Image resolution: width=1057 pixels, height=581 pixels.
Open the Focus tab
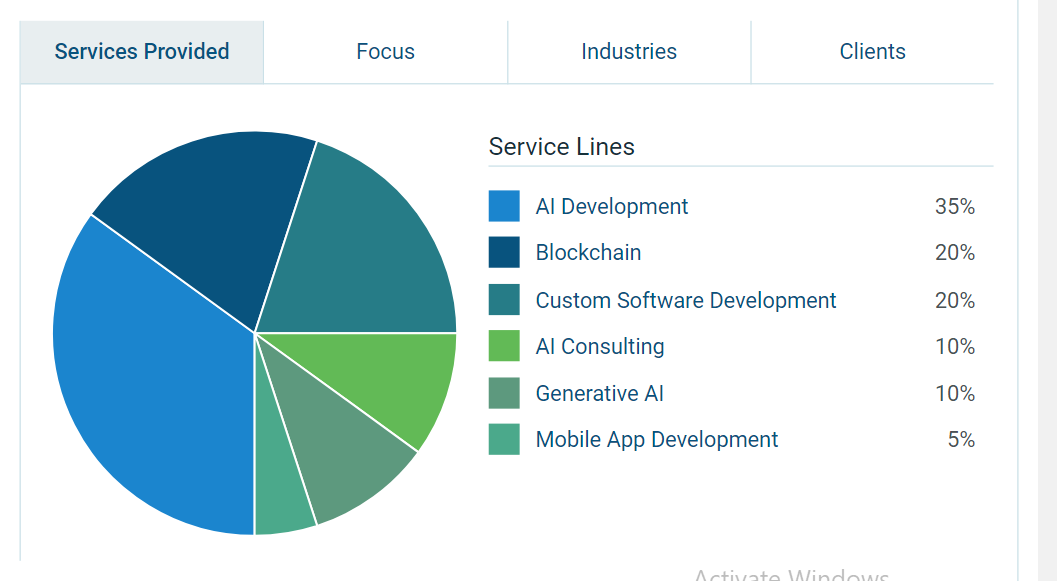[x=385, y=52]
